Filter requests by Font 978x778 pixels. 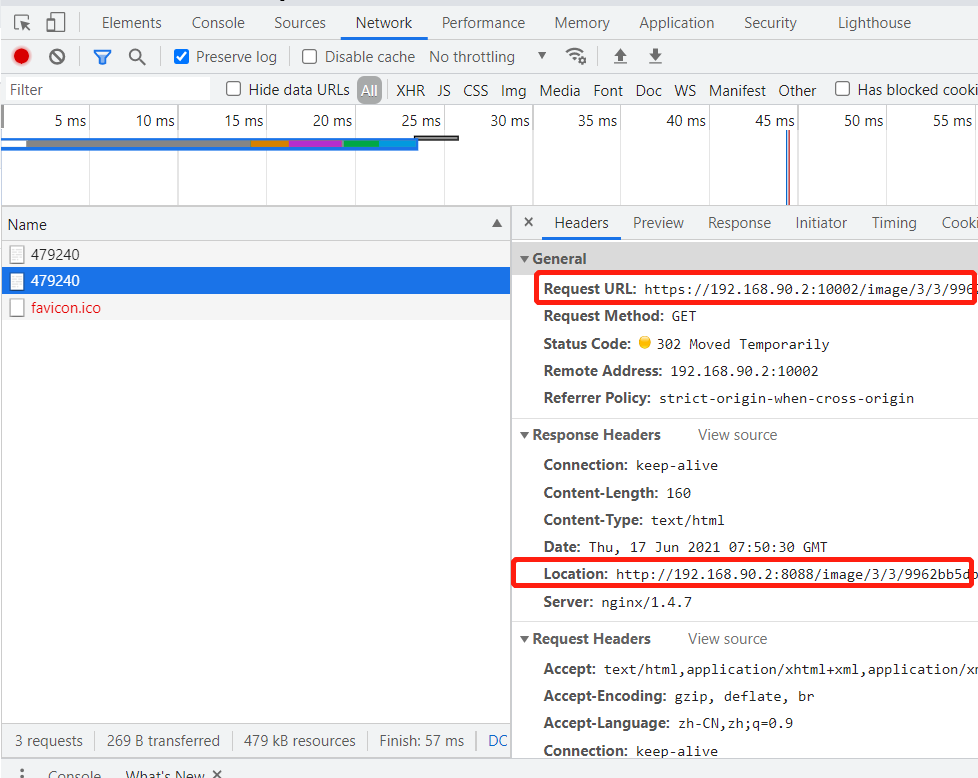pyautogui.click(x=608, y=90)
